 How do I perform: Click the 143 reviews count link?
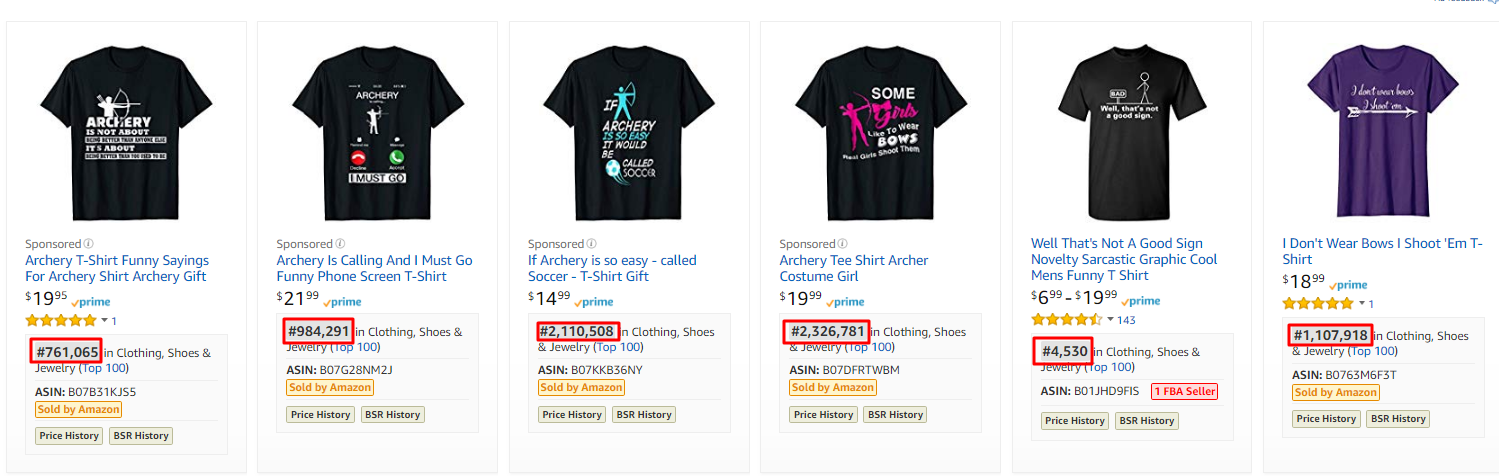click(x=1127, y=320)
